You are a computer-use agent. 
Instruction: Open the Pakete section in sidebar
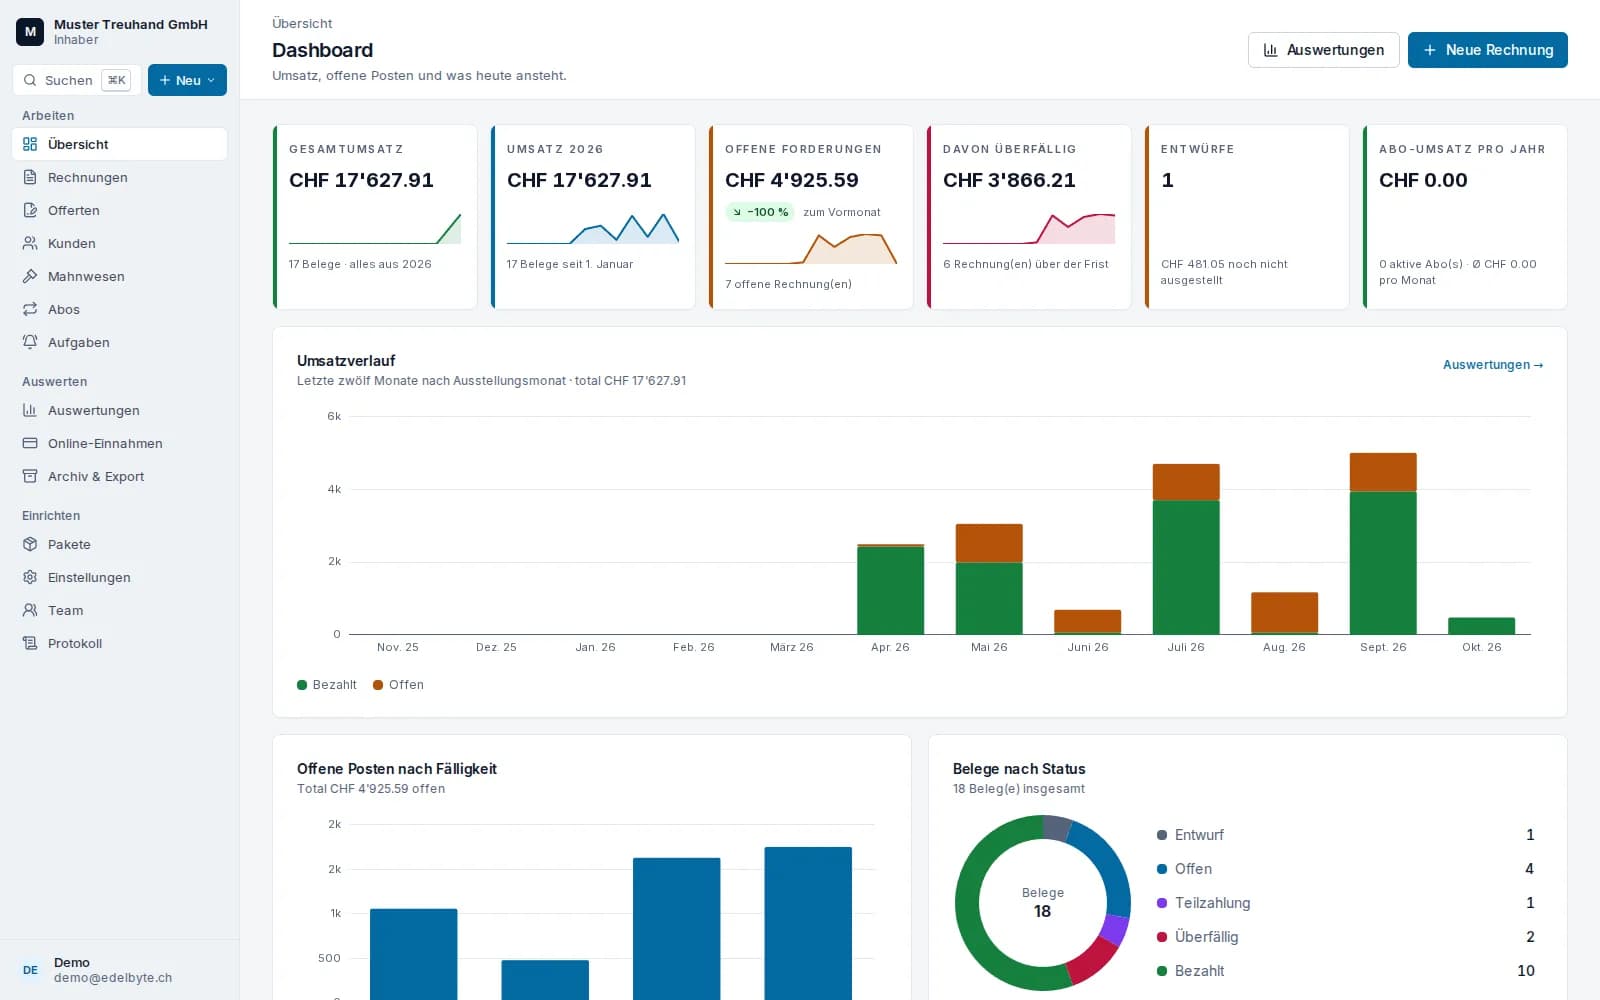[120, 544]
